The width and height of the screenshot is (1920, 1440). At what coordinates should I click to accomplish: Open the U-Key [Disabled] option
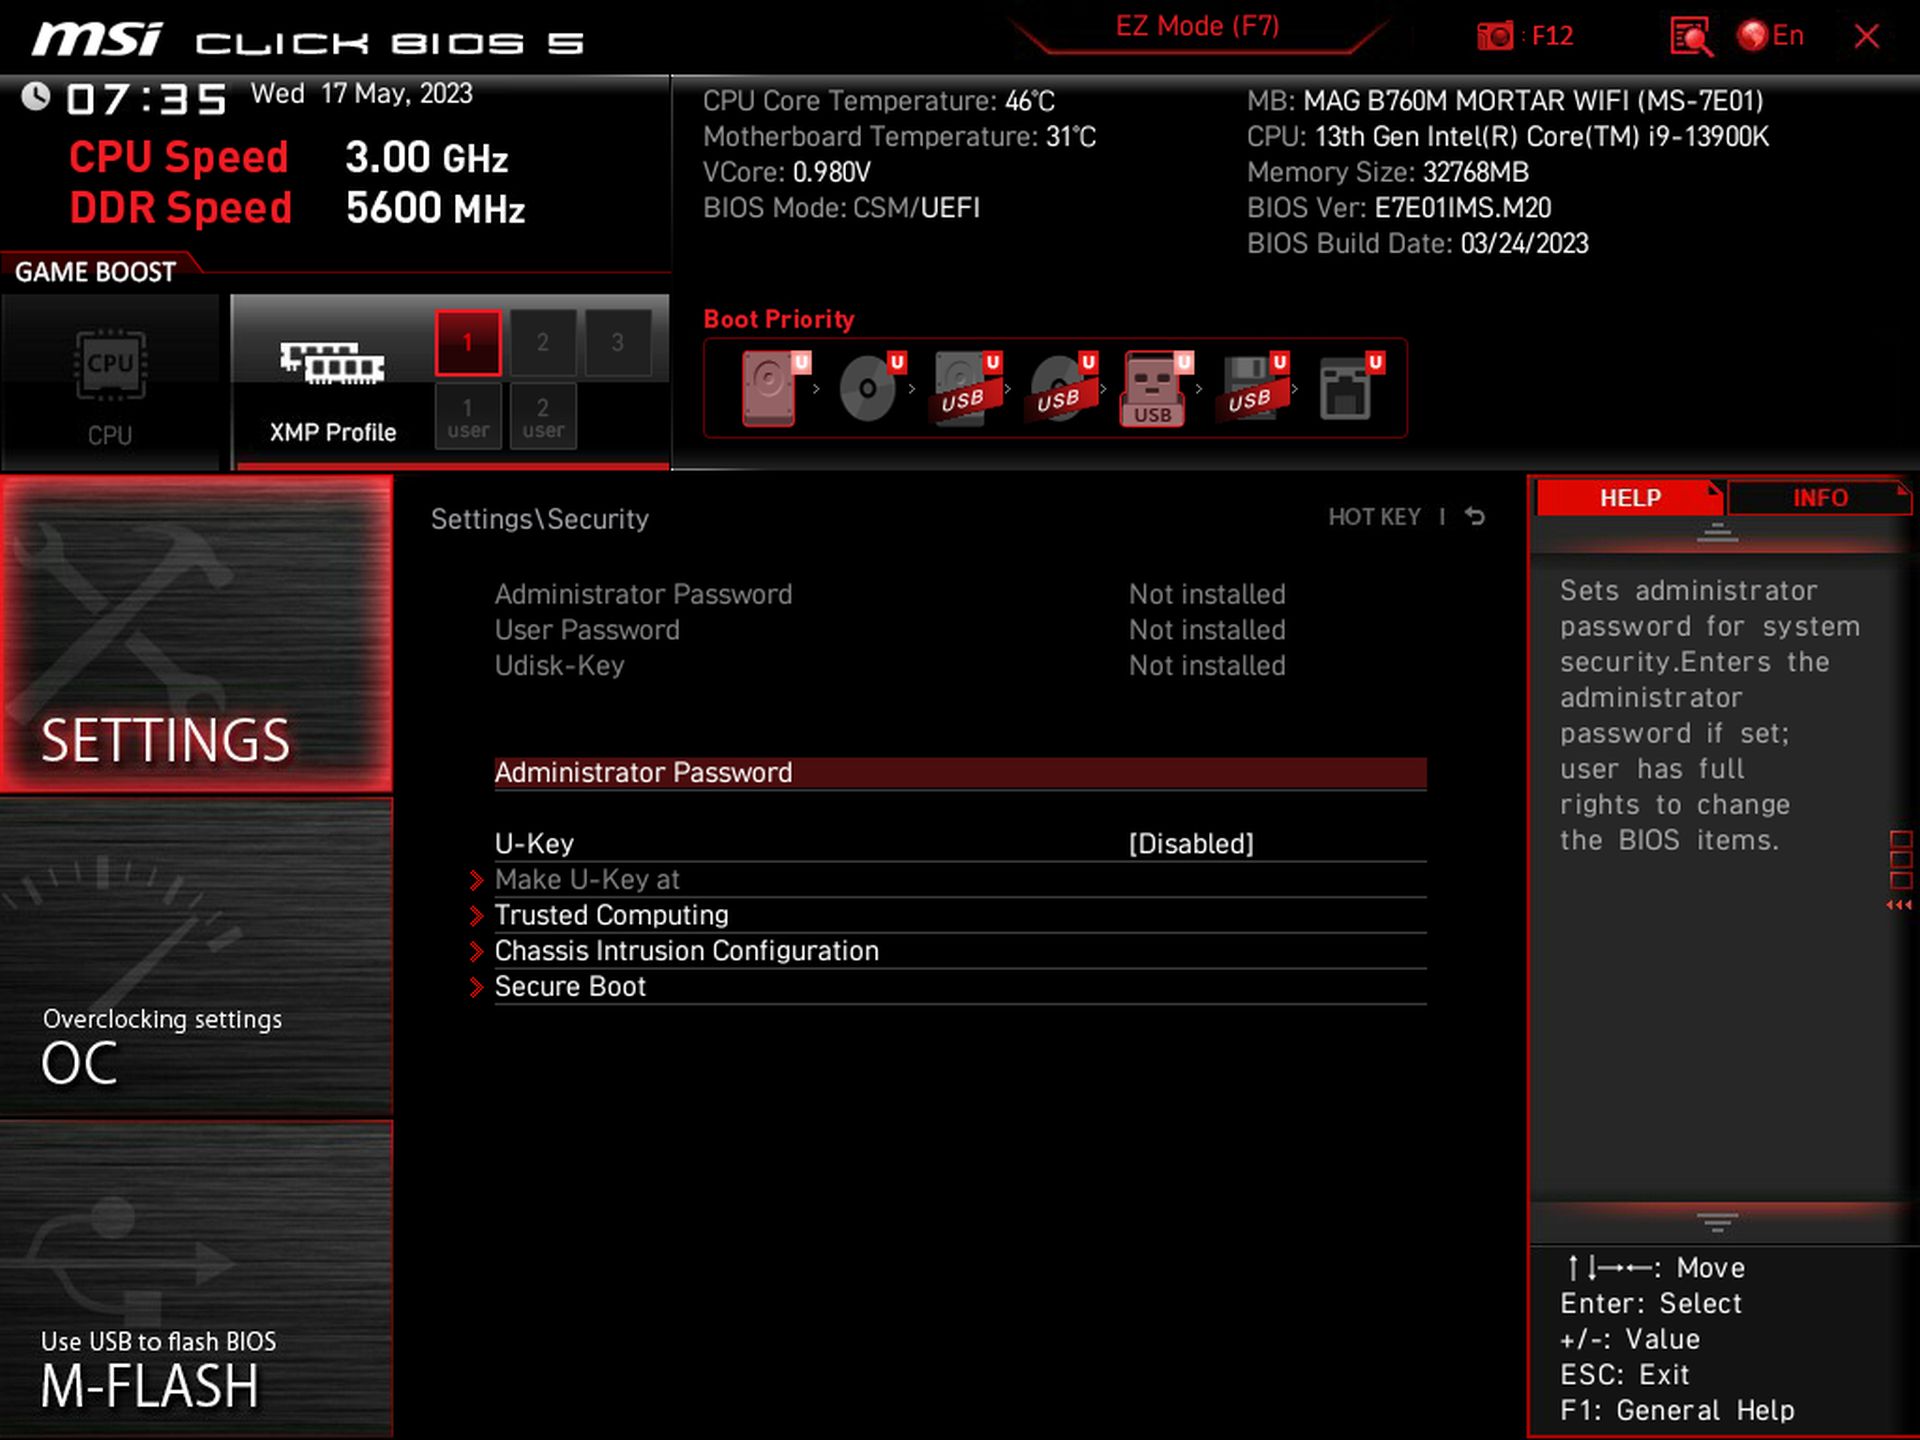(x=960, y=844)
